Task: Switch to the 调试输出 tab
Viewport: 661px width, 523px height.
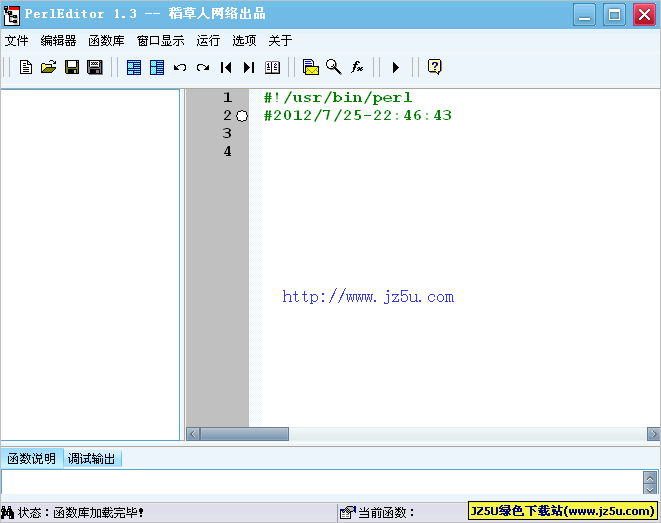Action: pos(91,459)
